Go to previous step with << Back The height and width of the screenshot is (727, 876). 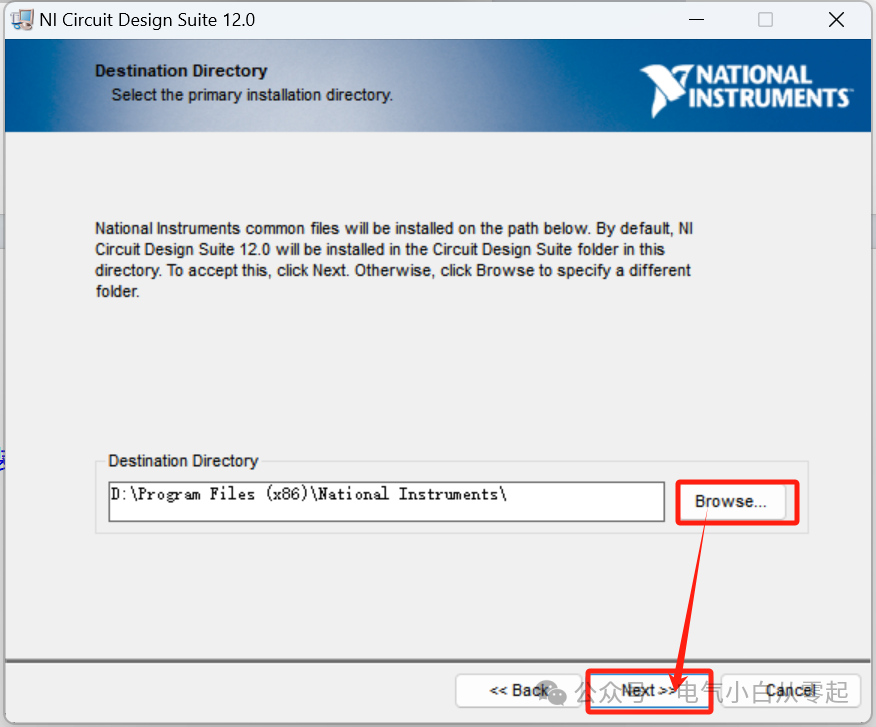pyautogui.click(x=518, y=691)
